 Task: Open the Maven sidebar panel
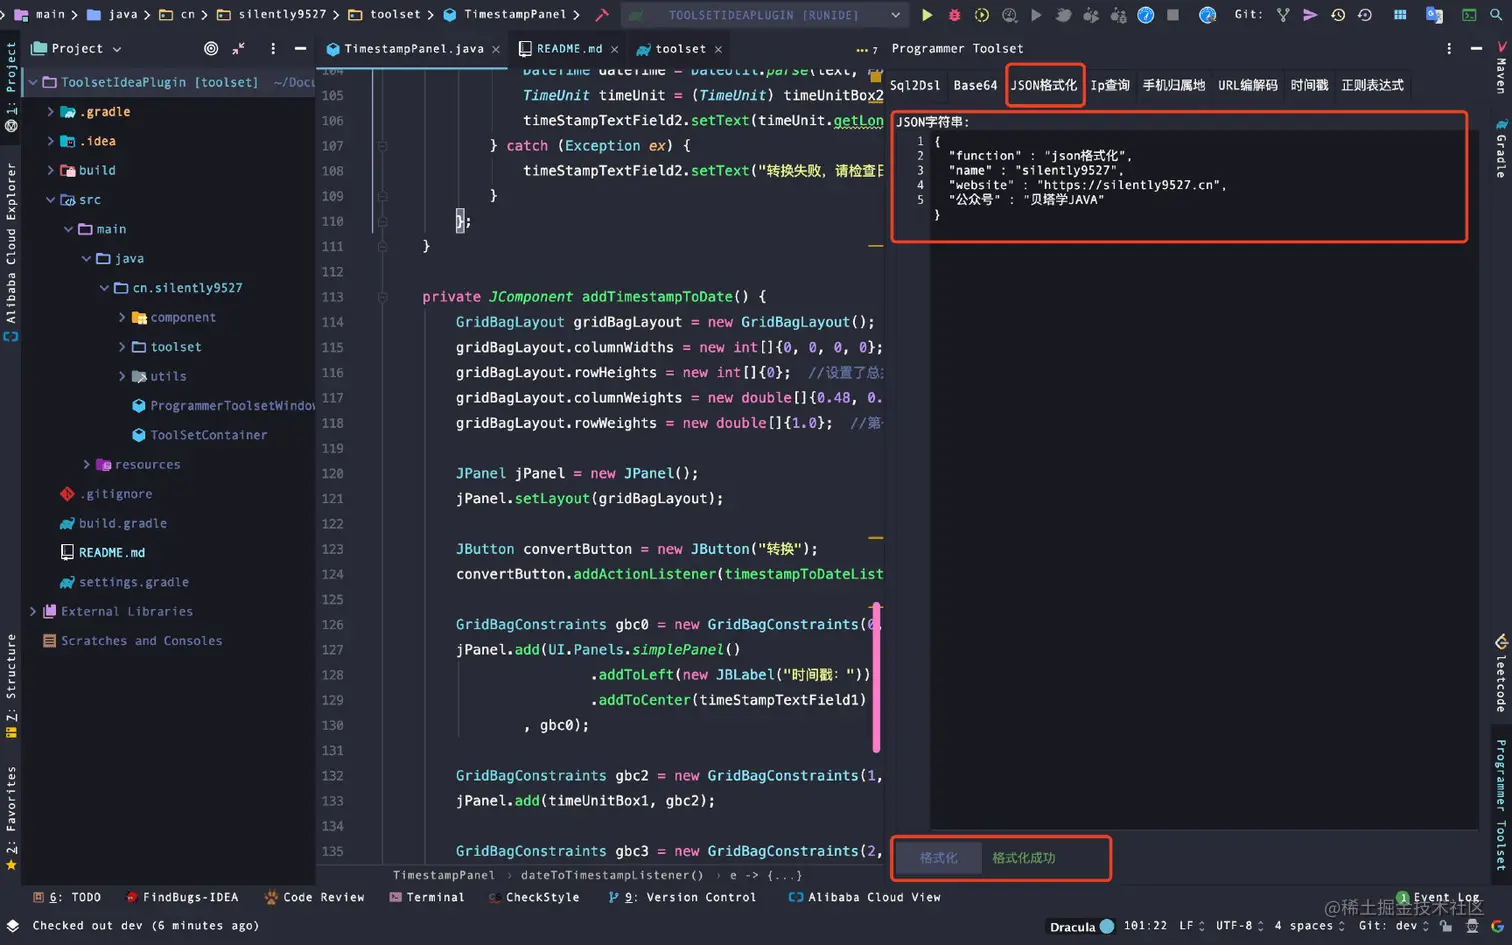pos(1502,68)
